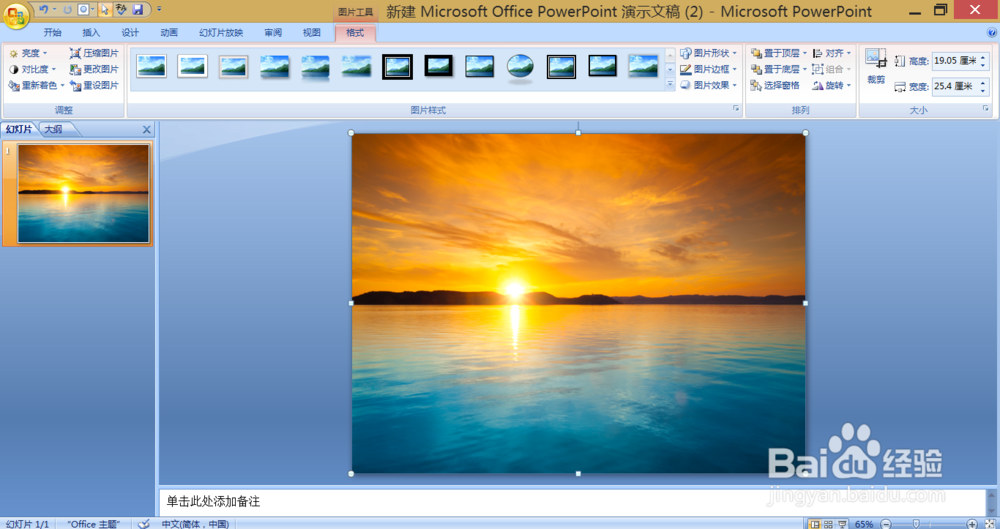Screen dimensions: 1000x529
Task: Switch to the 幻灯片 slides pane tab
Action: click(x=18, y=129)
